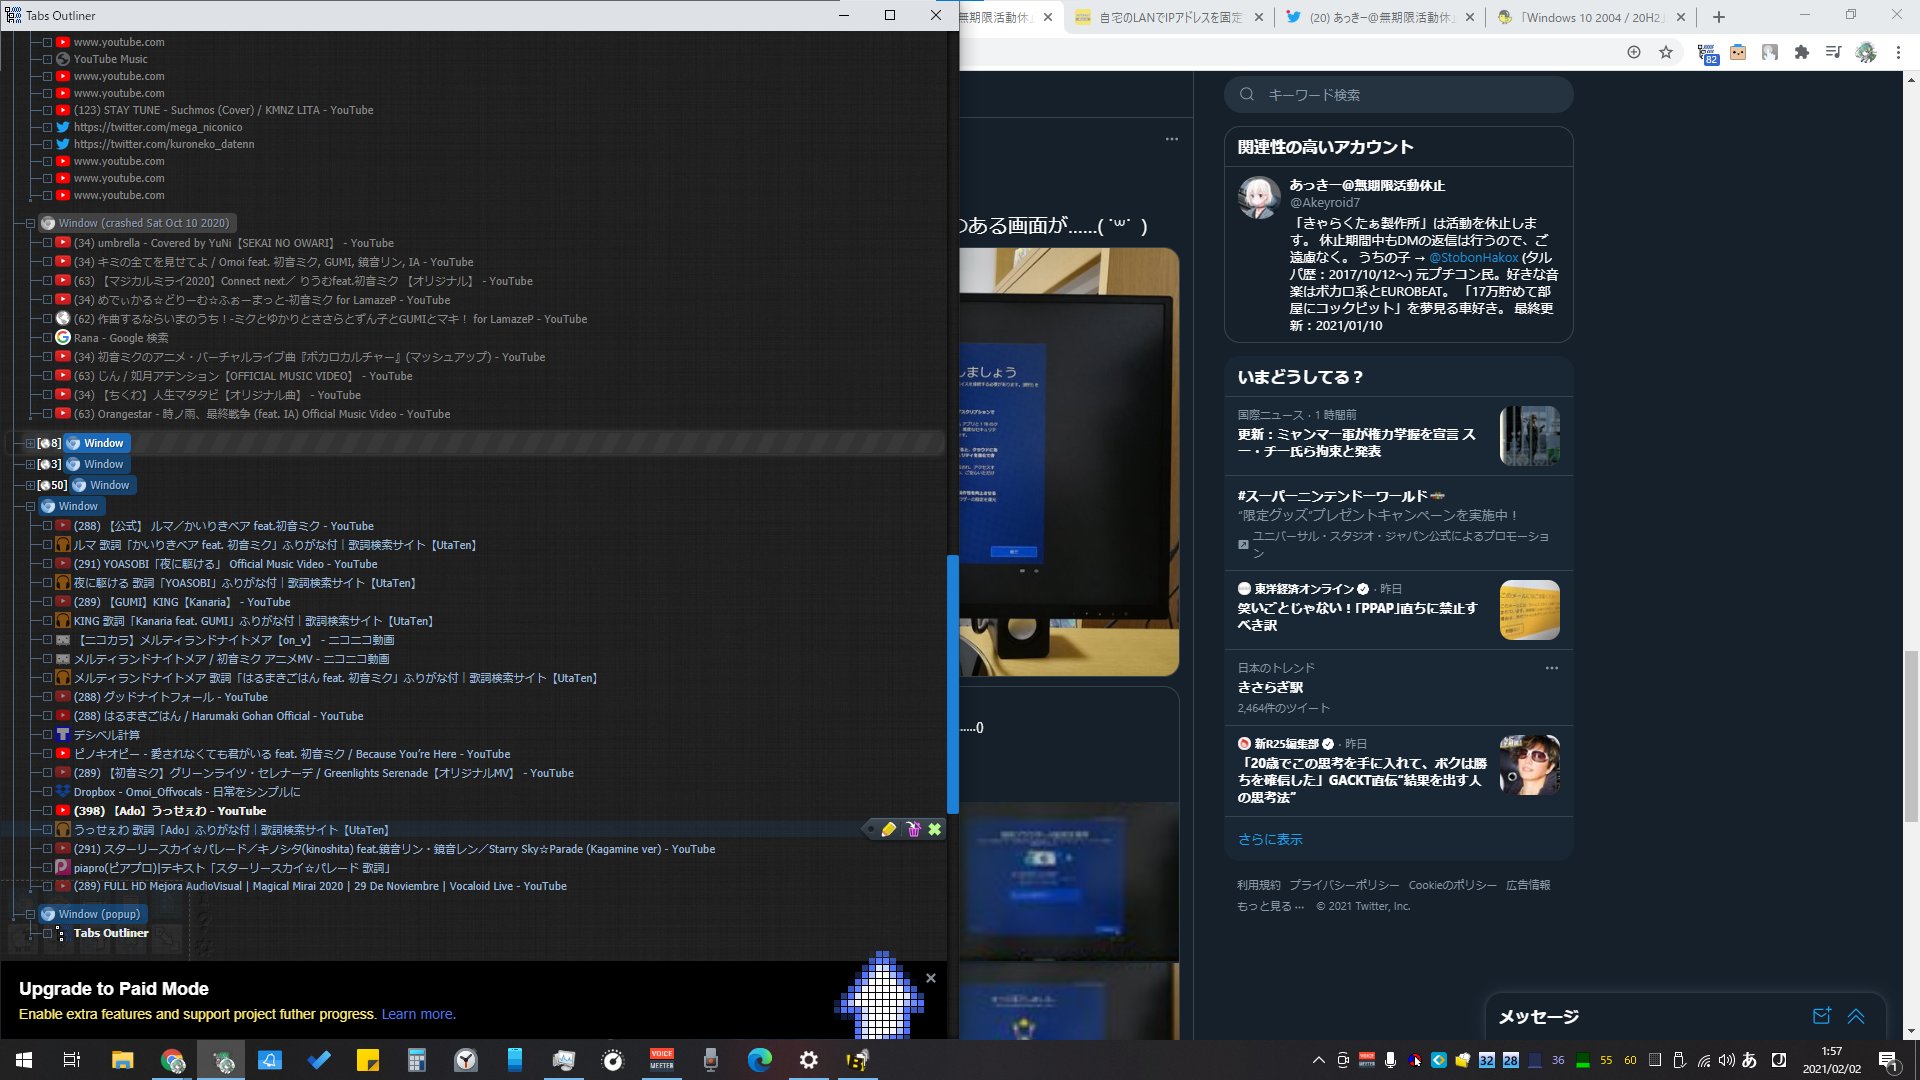Viewport: 1920px width, 1080px height.
Task: Expand the [8] Window node
Action: (x=30, y=443)
